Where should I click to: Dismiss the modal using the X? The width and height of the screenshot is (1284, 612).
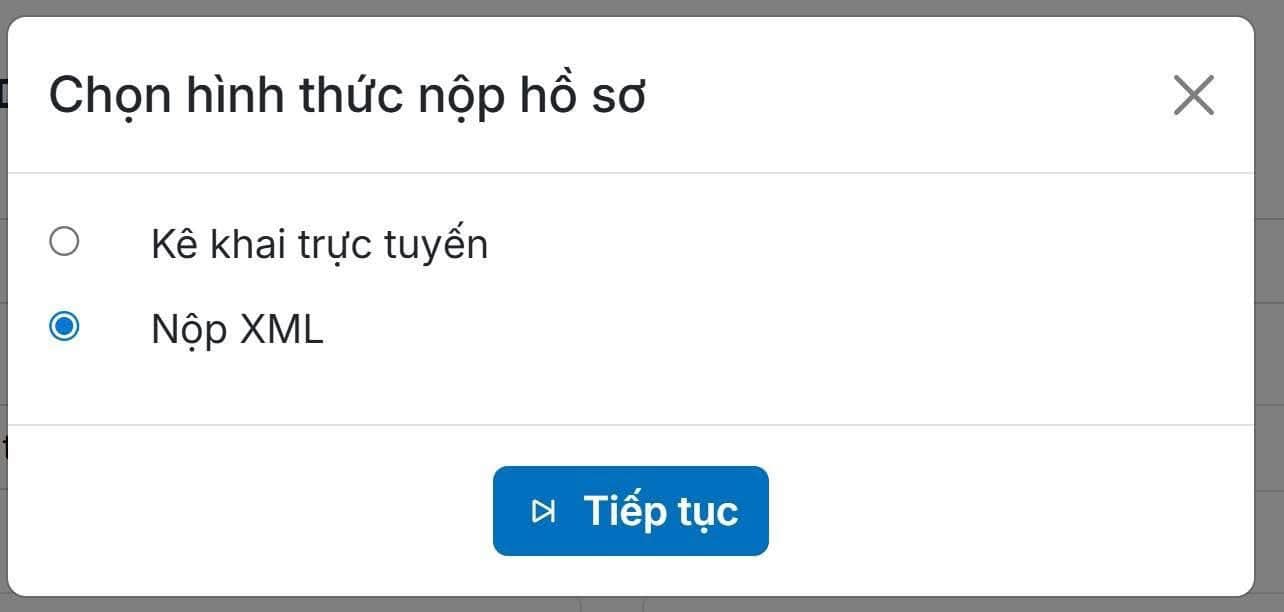(1193, 96)
